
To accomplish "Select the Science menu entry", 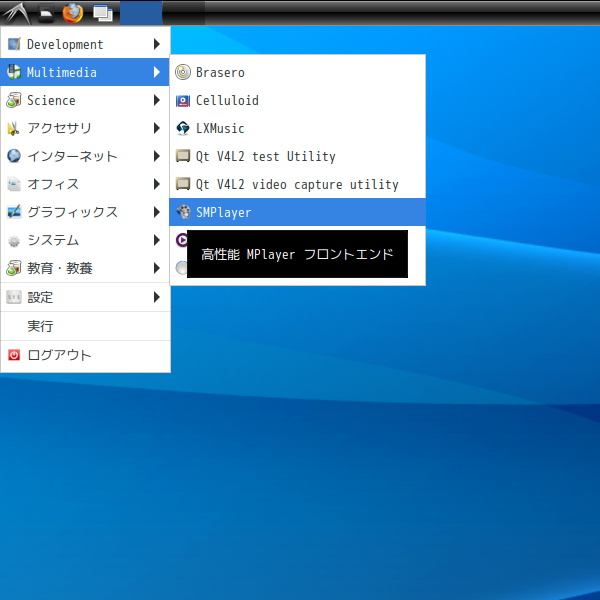I will click(x=85, y=100).
